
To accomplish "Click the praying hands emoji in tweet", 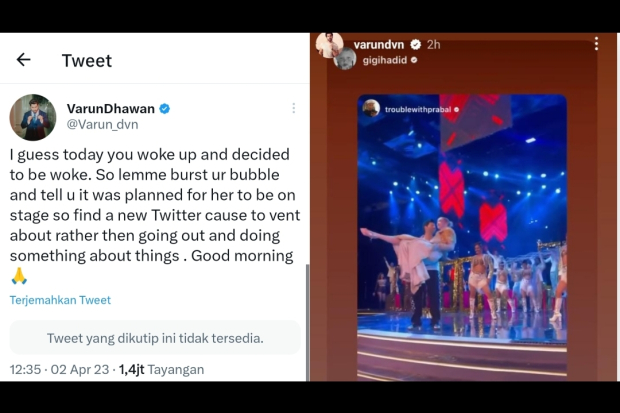I will 19,276.
